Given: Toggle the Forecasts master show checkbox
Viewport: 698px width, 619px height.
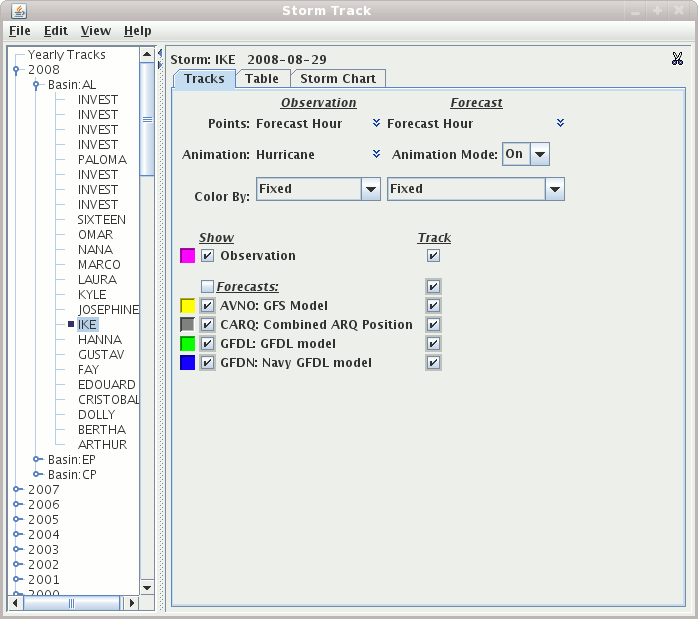Looking at the screenshot, I should click(207, 286).
